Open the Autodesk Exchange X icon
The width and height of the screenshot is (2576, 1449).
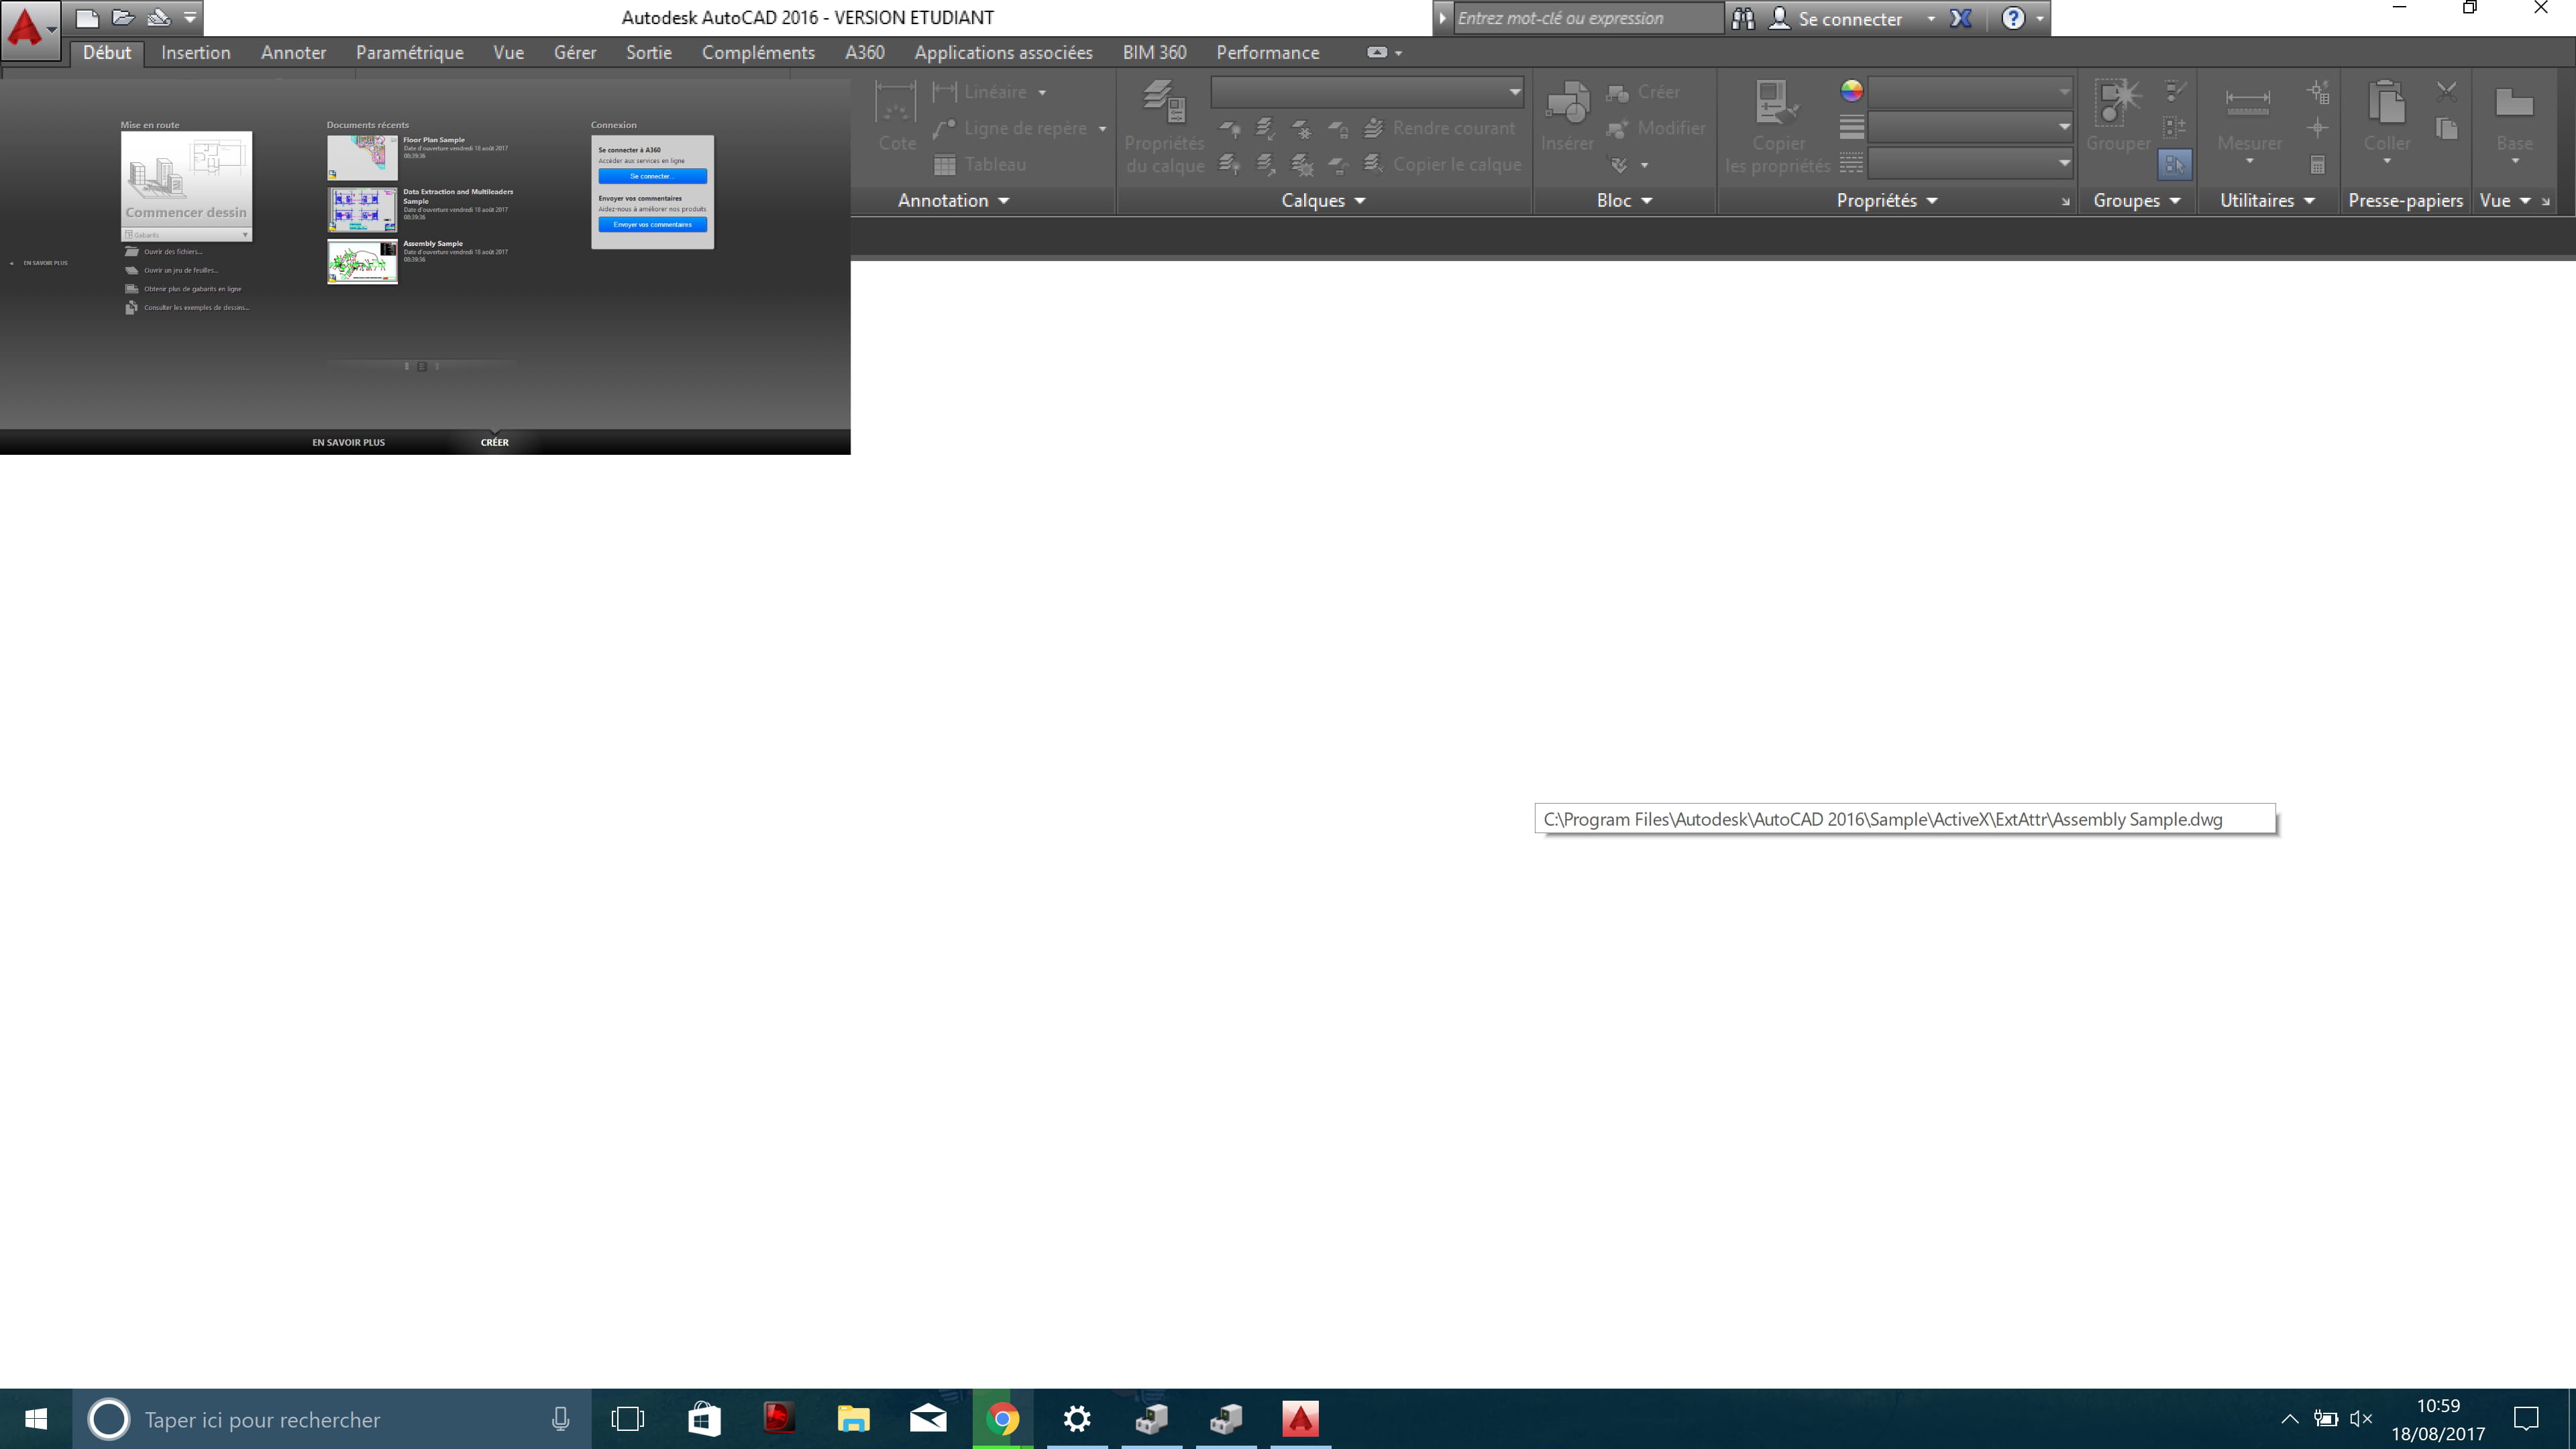[x=1961, y=18]
